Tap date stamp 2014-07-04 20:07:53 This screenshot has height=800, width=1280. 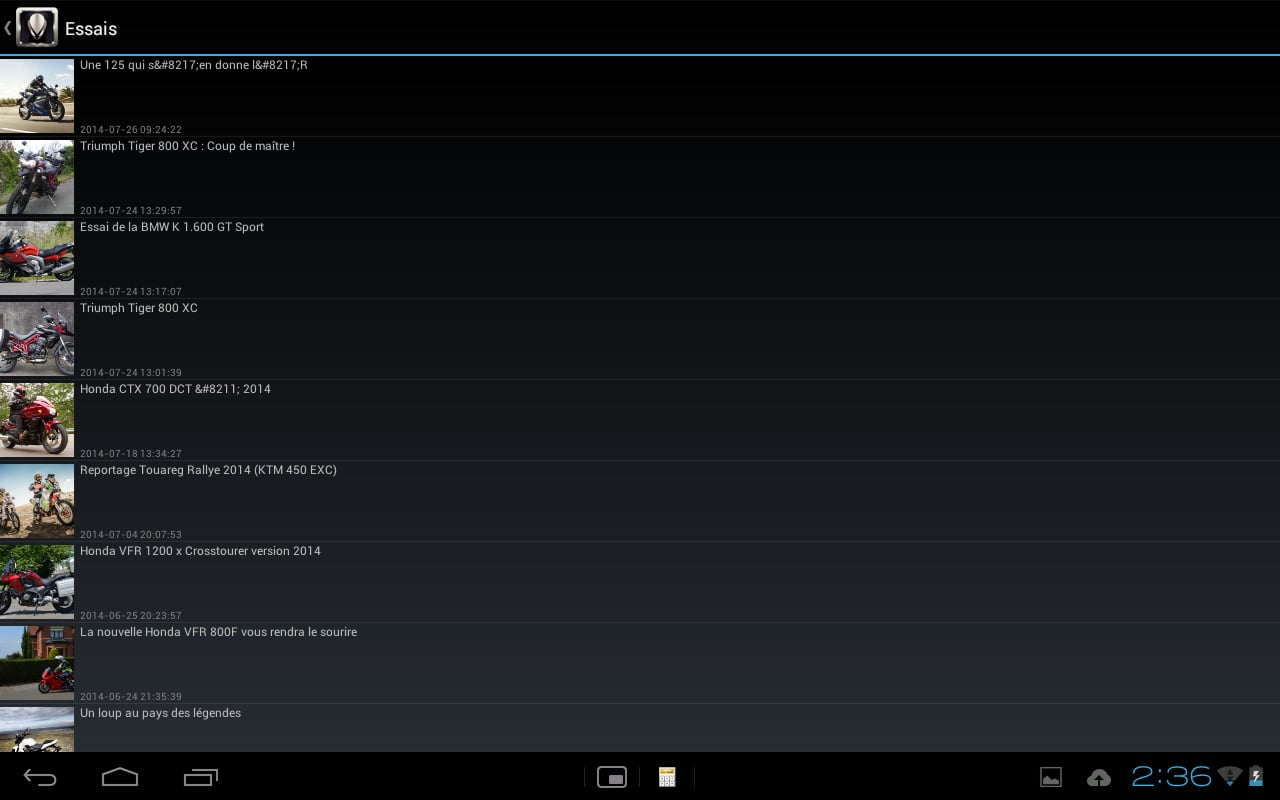131,535
